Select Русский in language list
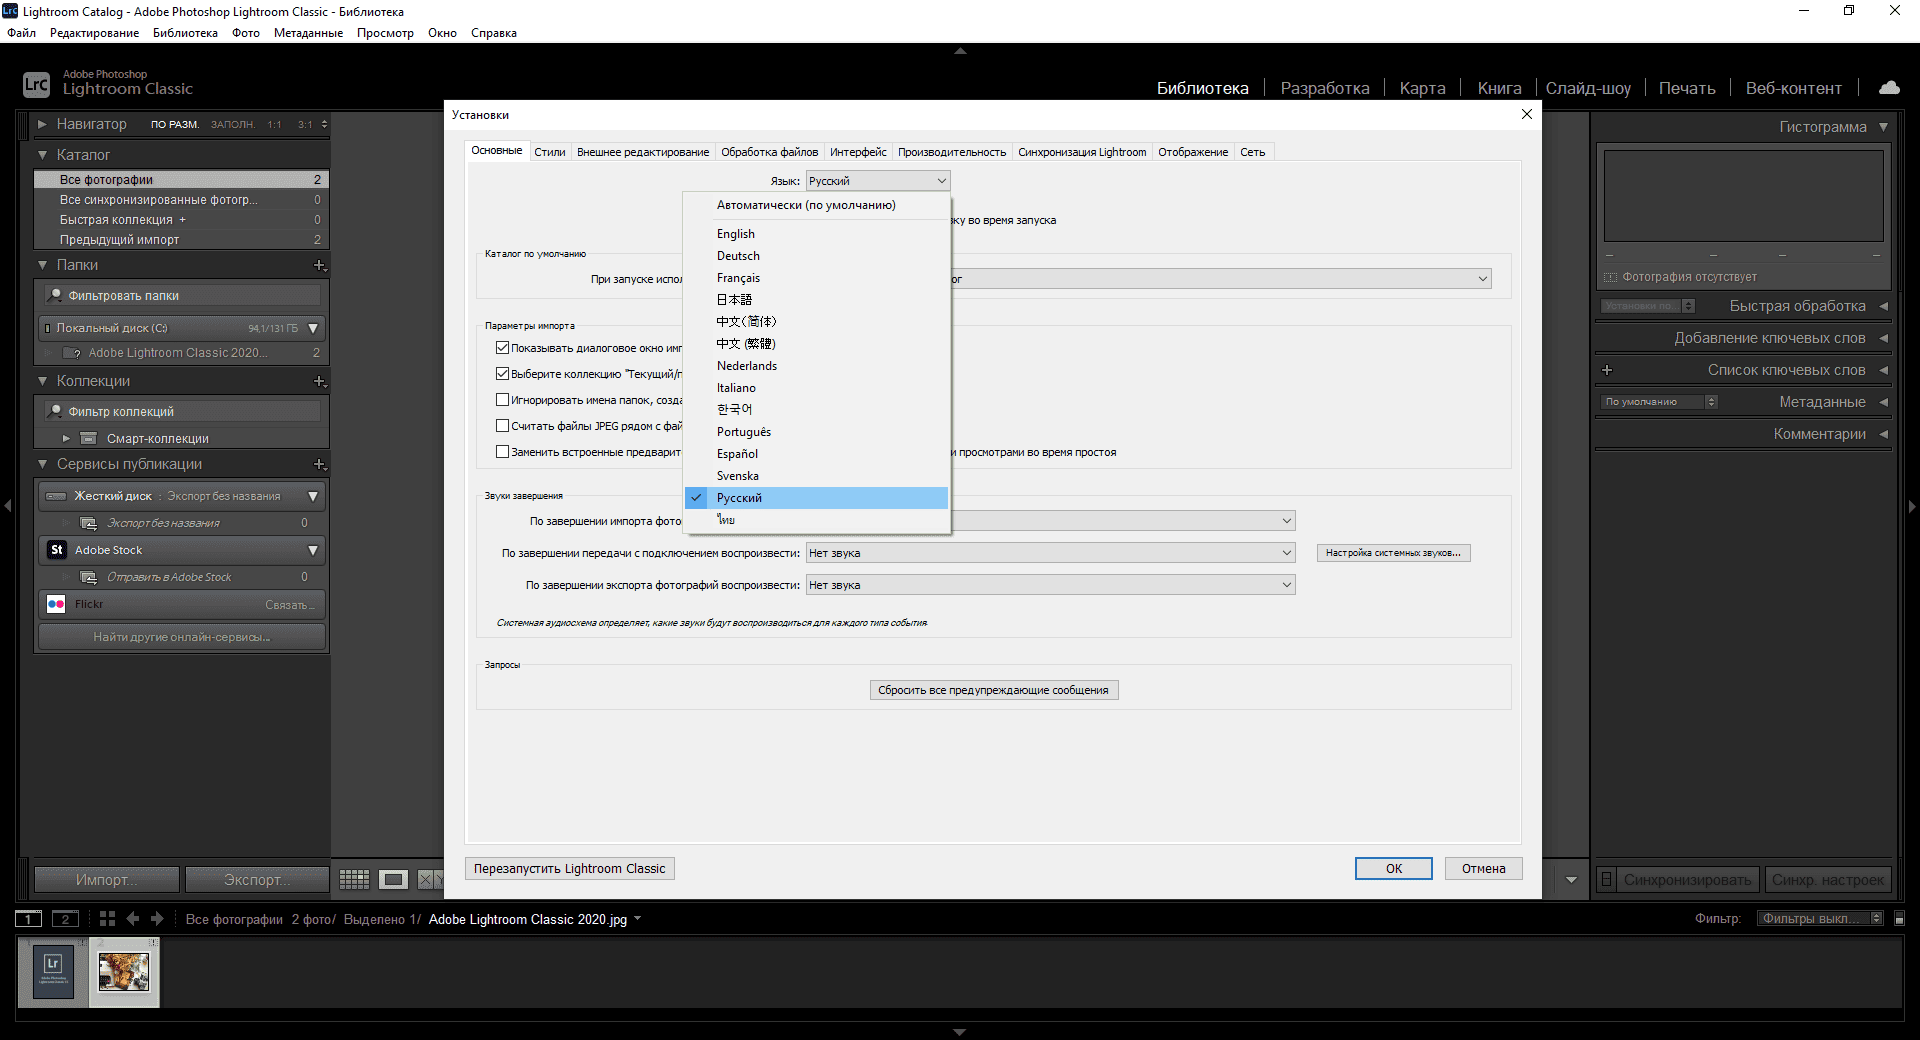 (x=816, y=498)
